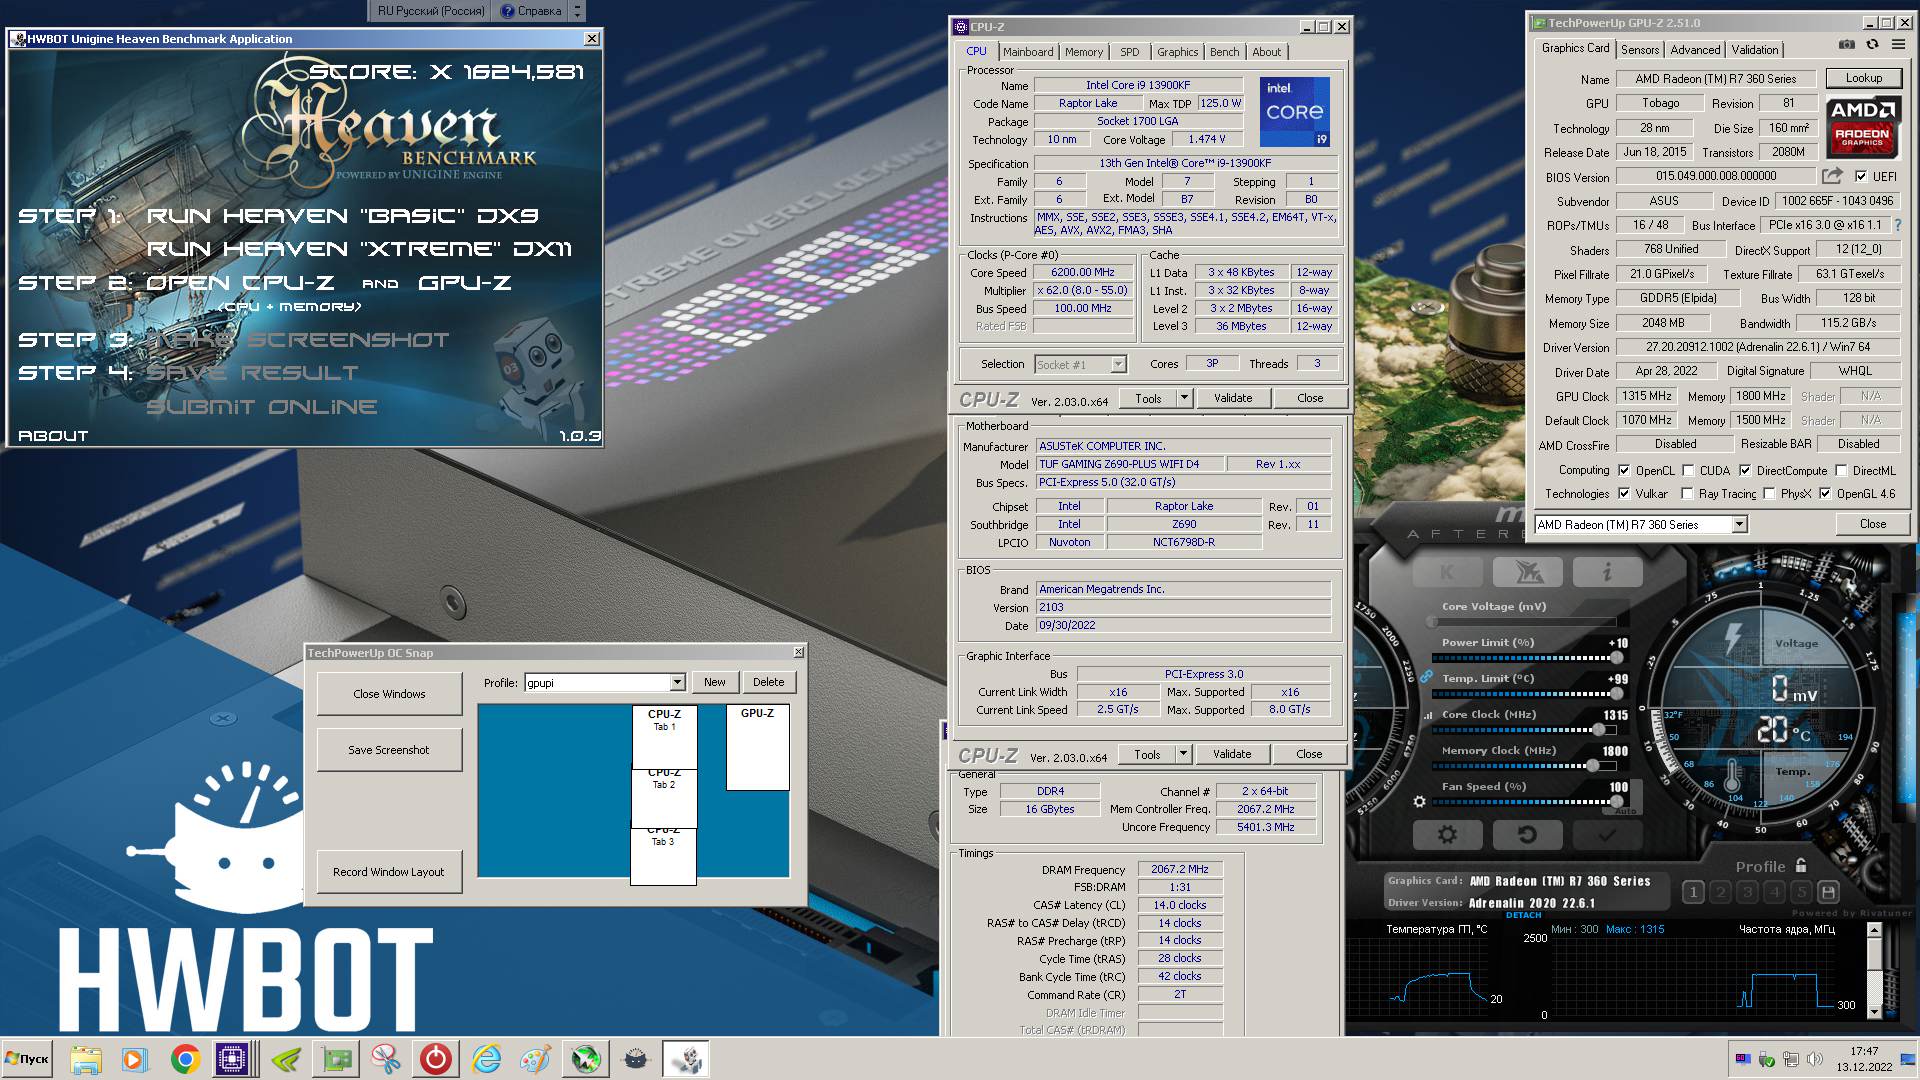1920x1080 pixels.
Task: Switch to the CPU-Z Mainboard tab
Action: click(1028, 52)
